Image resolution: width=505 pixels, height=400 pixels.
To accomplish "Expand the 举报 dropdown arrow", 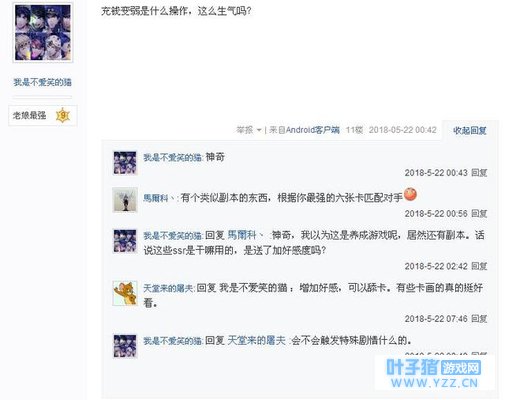I will [259, 130].
